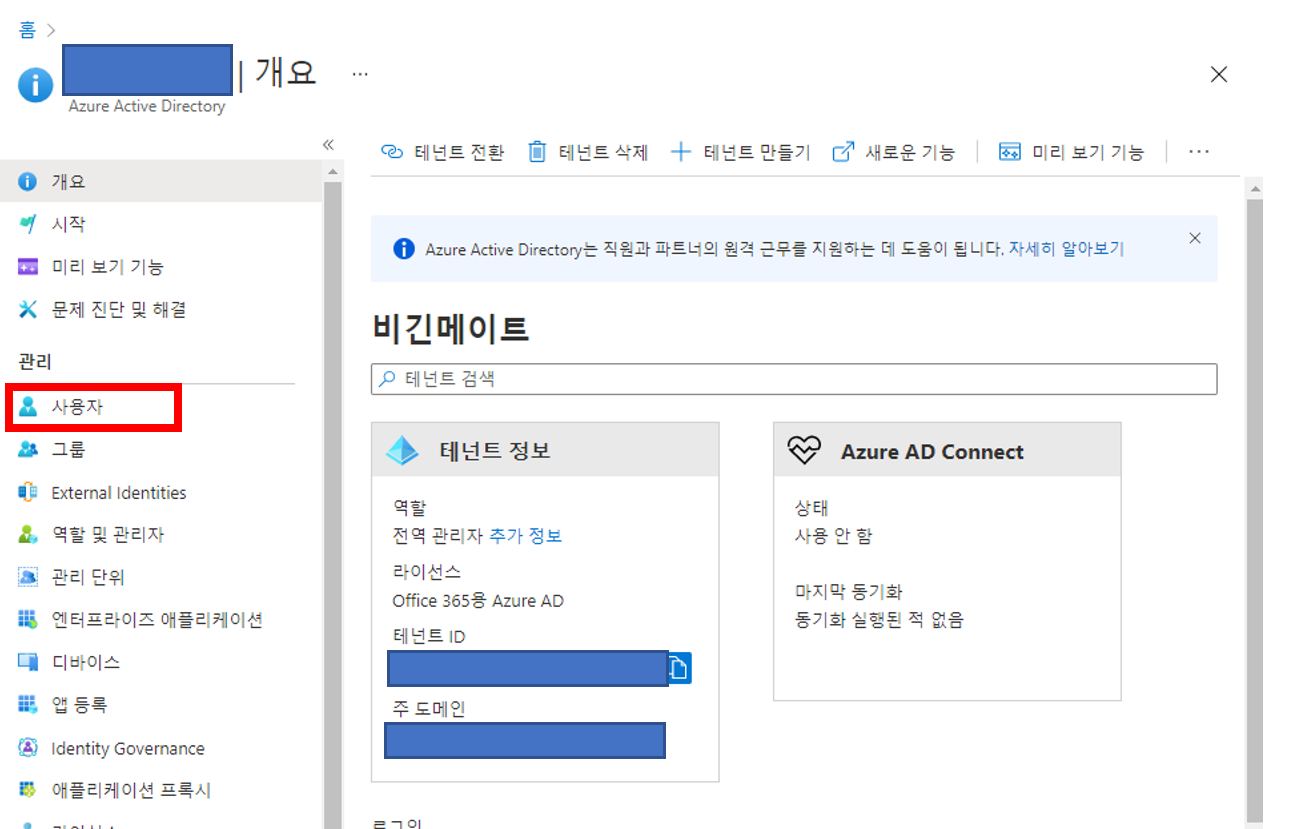
Task: Open 시작 getting started item
Action: point(160,224)
